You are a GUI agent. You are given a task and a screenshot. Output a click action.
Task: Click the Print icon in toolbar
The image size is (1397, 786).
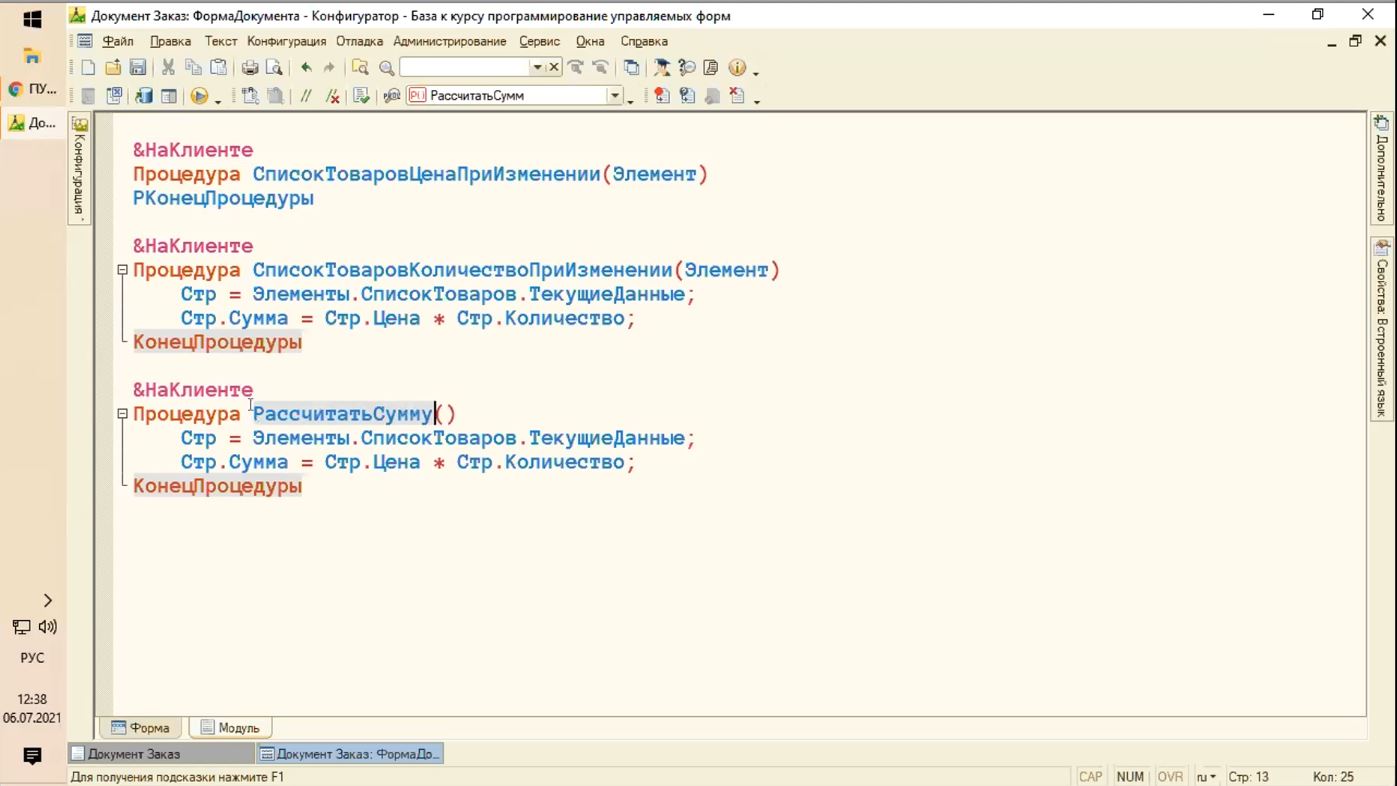tap(250, 68)
